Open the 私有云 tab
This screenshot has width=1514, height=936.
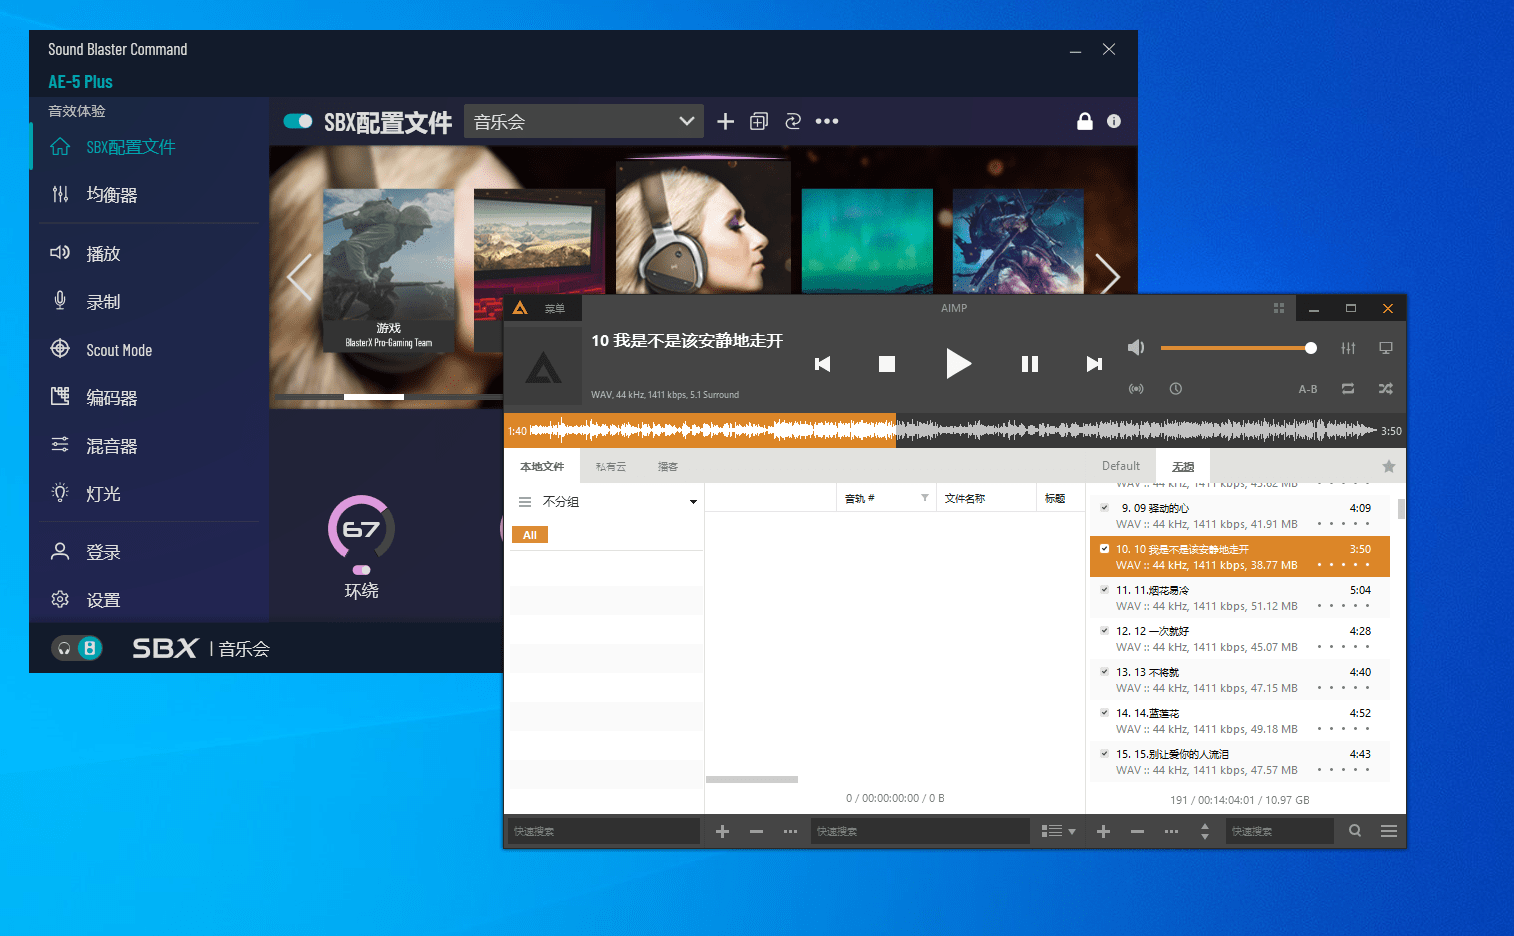(610, 467)
